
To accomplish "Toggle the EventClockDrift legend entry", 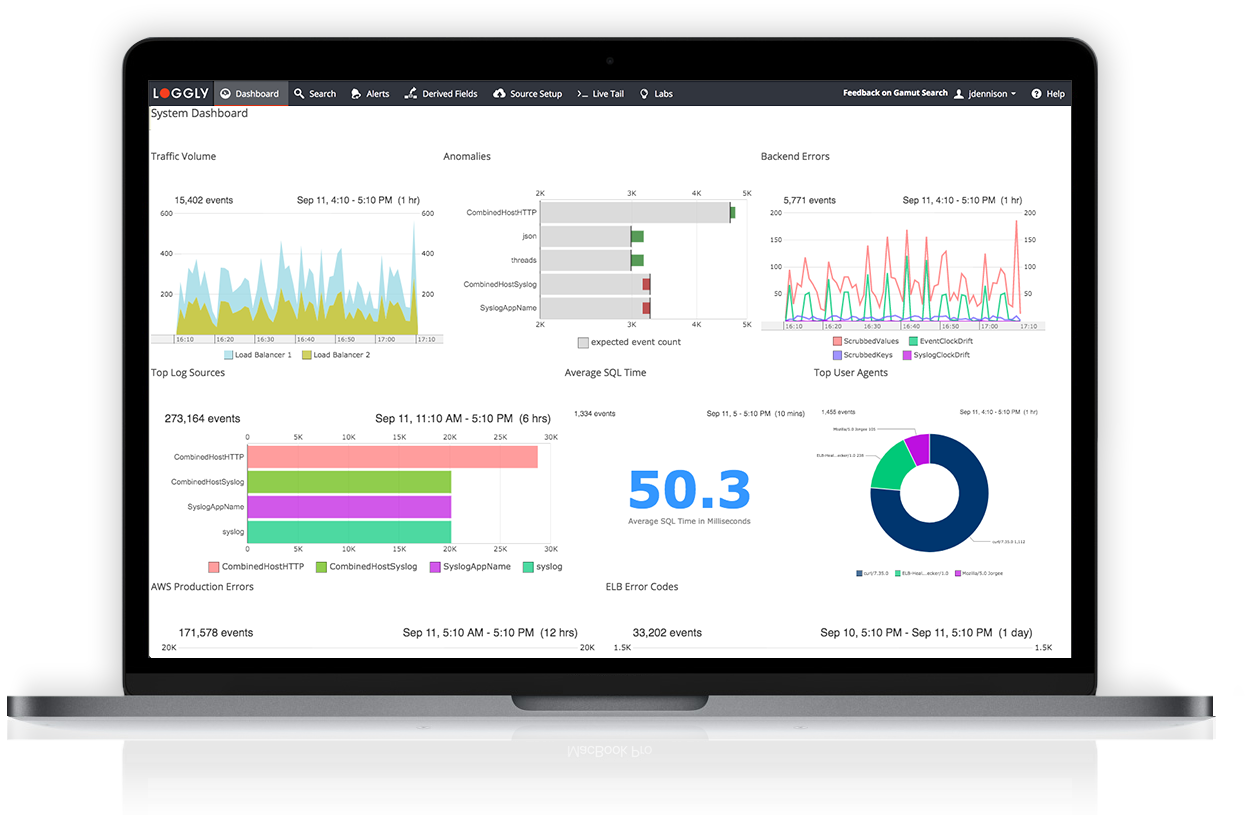I will pyautogui.click(x=939, y=341).
